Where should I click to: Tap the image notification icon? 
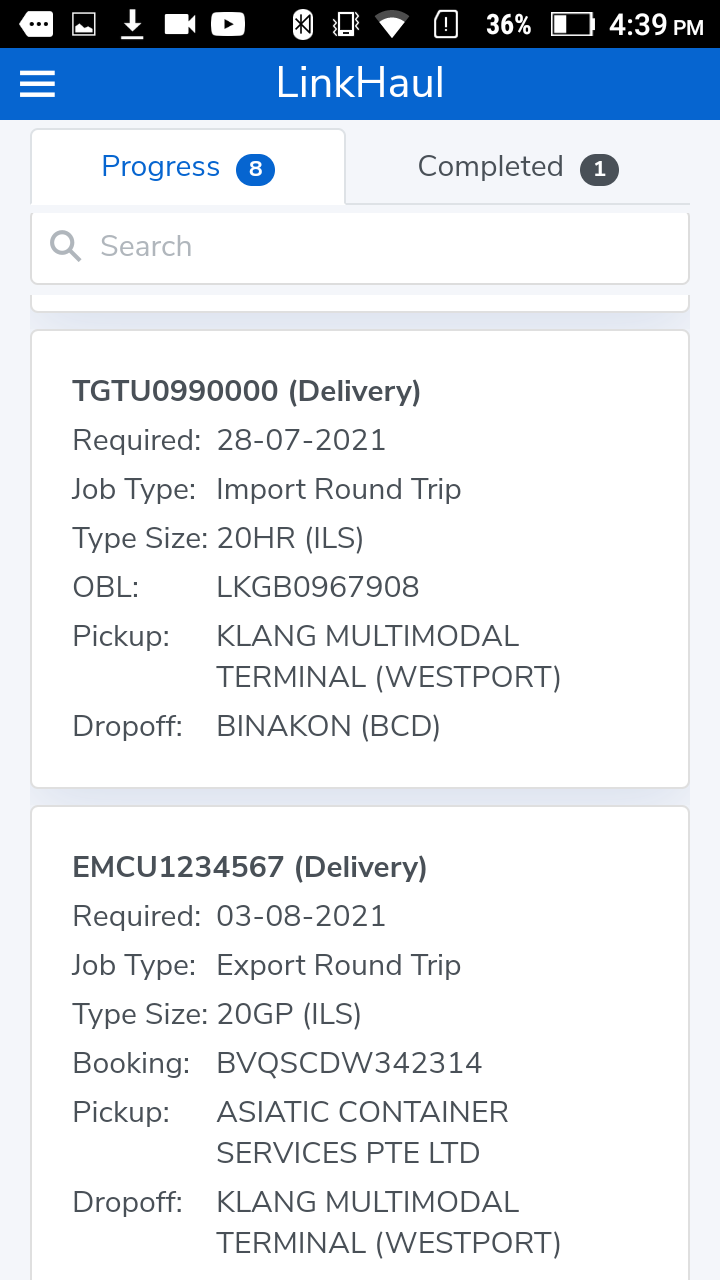pos(85,24)
